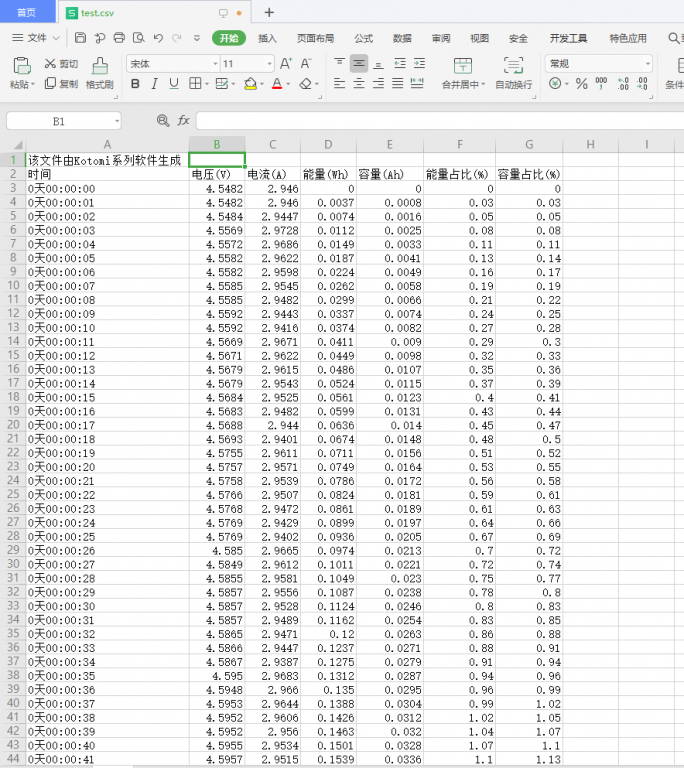This screenshot has height=768, width=684.
Task: Click the percent style icon
Action: click(581, 84)
